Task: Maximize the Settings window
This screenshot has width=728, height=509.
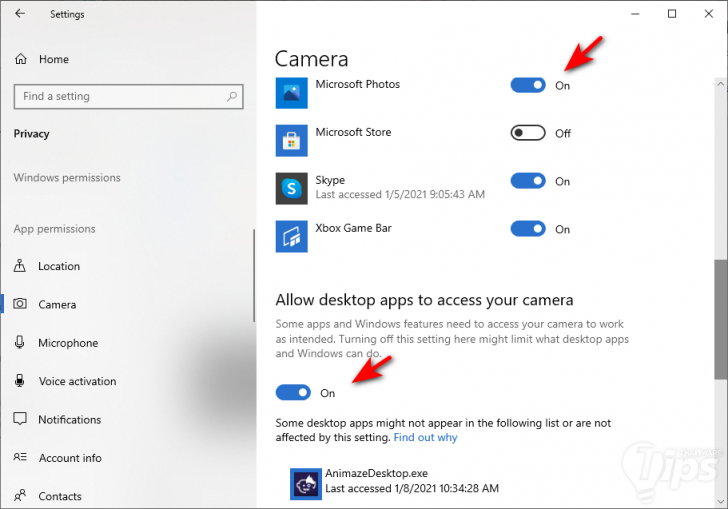Action: coord(672,14)
